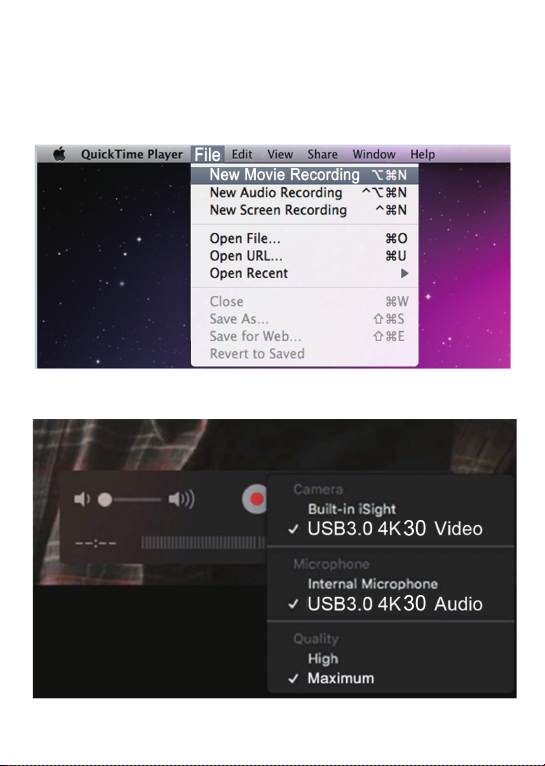Viewport: 545px width, 766px height.
Task: Select USB3.0 4K30 Audio microphone
Action: click(x=395, y=604)
